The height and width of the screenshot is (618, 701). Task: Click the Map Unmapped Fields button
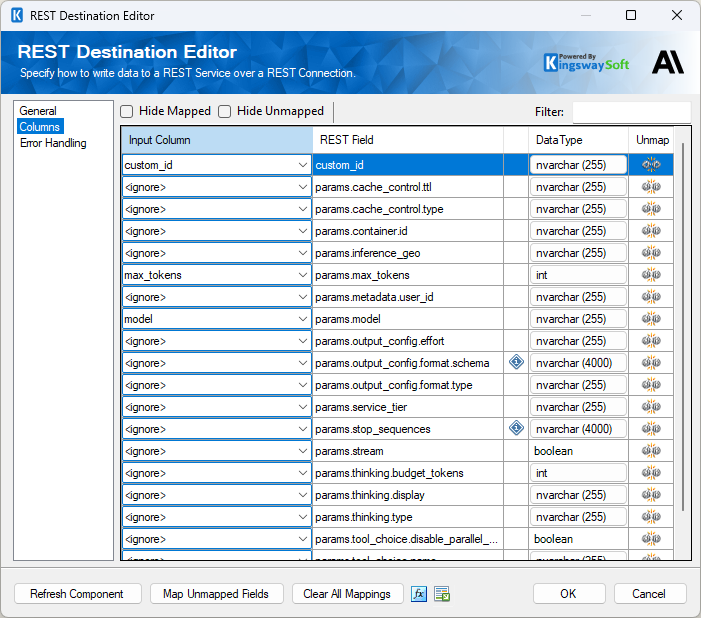[216, 594]
